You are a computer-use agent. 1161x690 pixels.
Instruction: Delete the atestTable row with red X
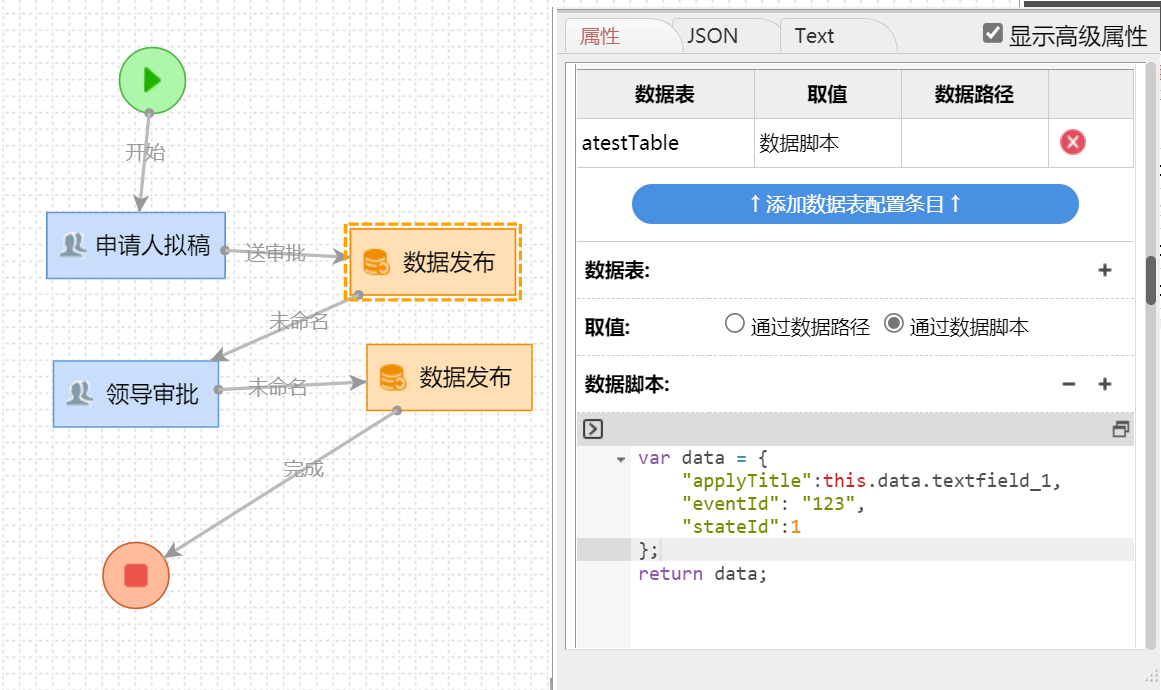pyautogui.click(x=1072, y=143)
